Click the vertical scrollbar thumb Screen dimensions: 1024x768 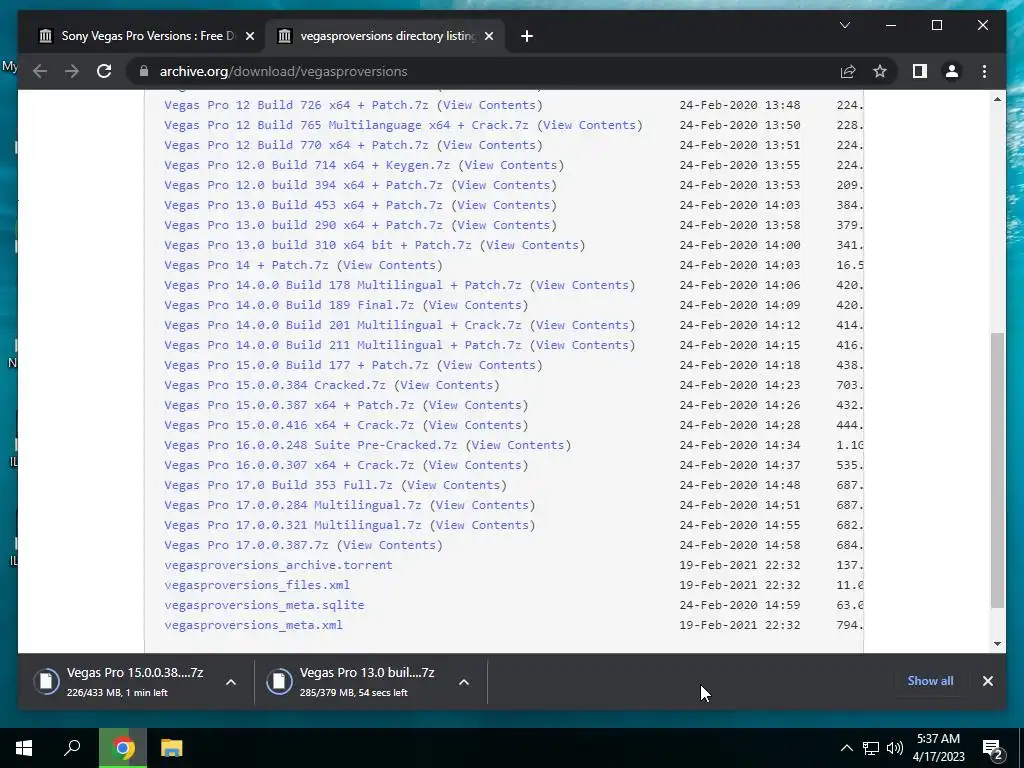[997, 470]
